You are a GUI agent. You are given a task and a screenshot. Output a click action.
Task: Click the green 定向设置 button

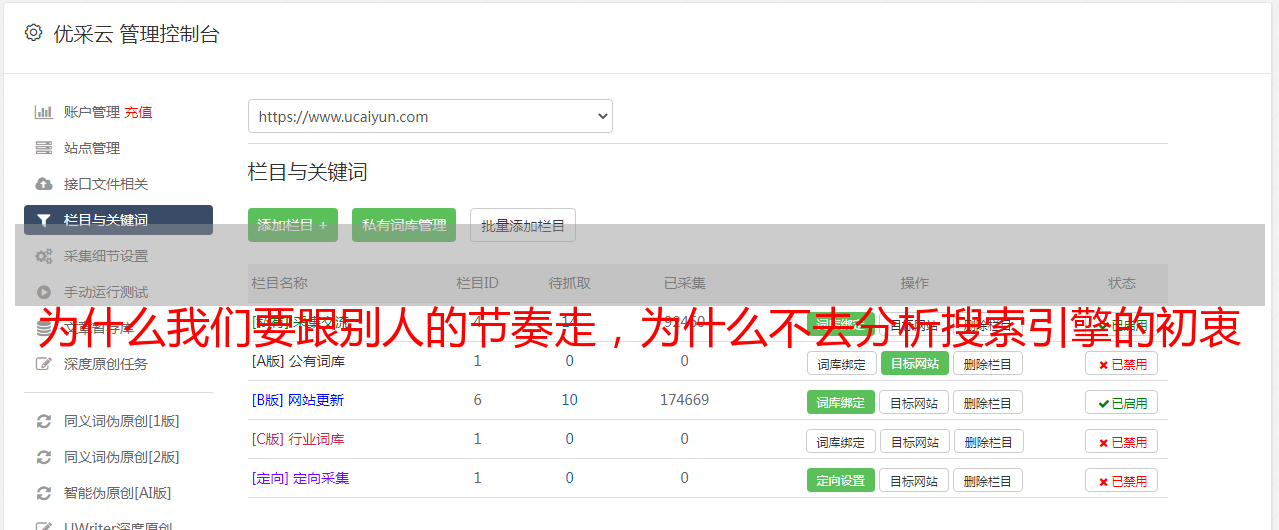pos(841,480)
